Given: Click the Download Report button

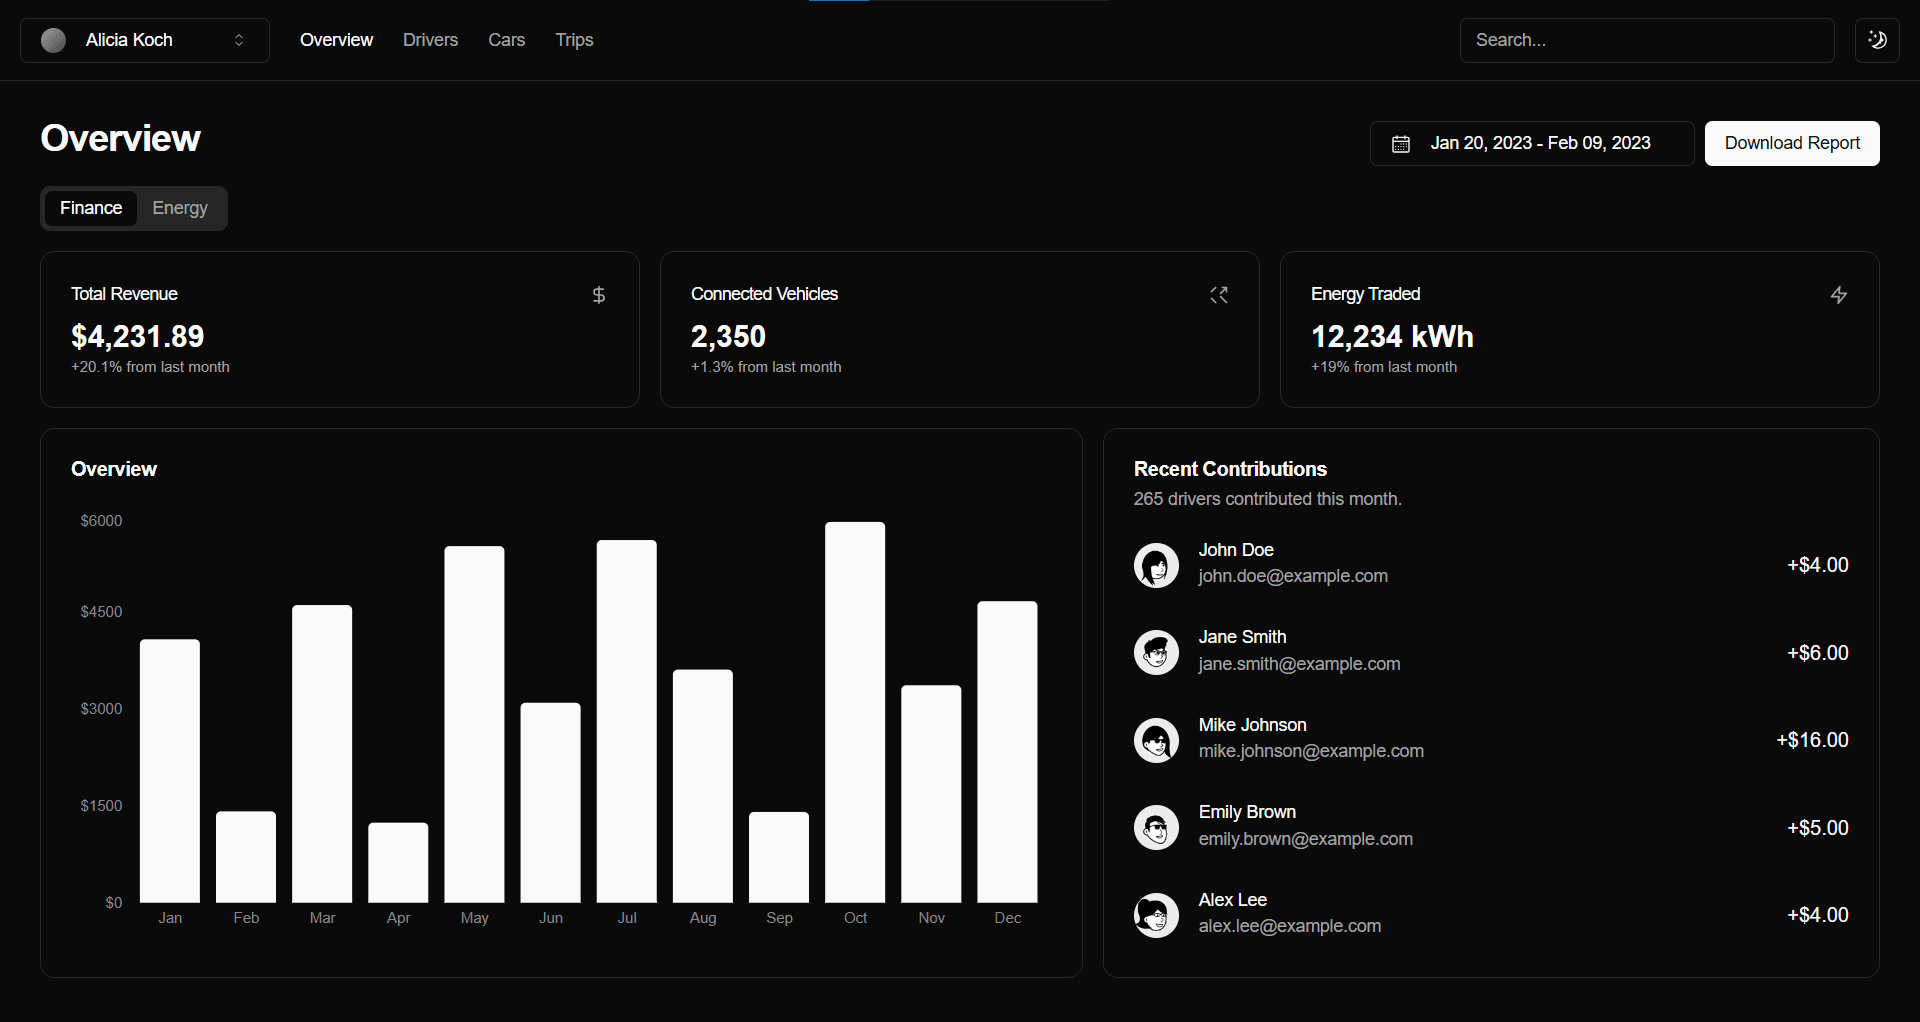Looking at the screenshot, I should click(x=1791, y=143).
